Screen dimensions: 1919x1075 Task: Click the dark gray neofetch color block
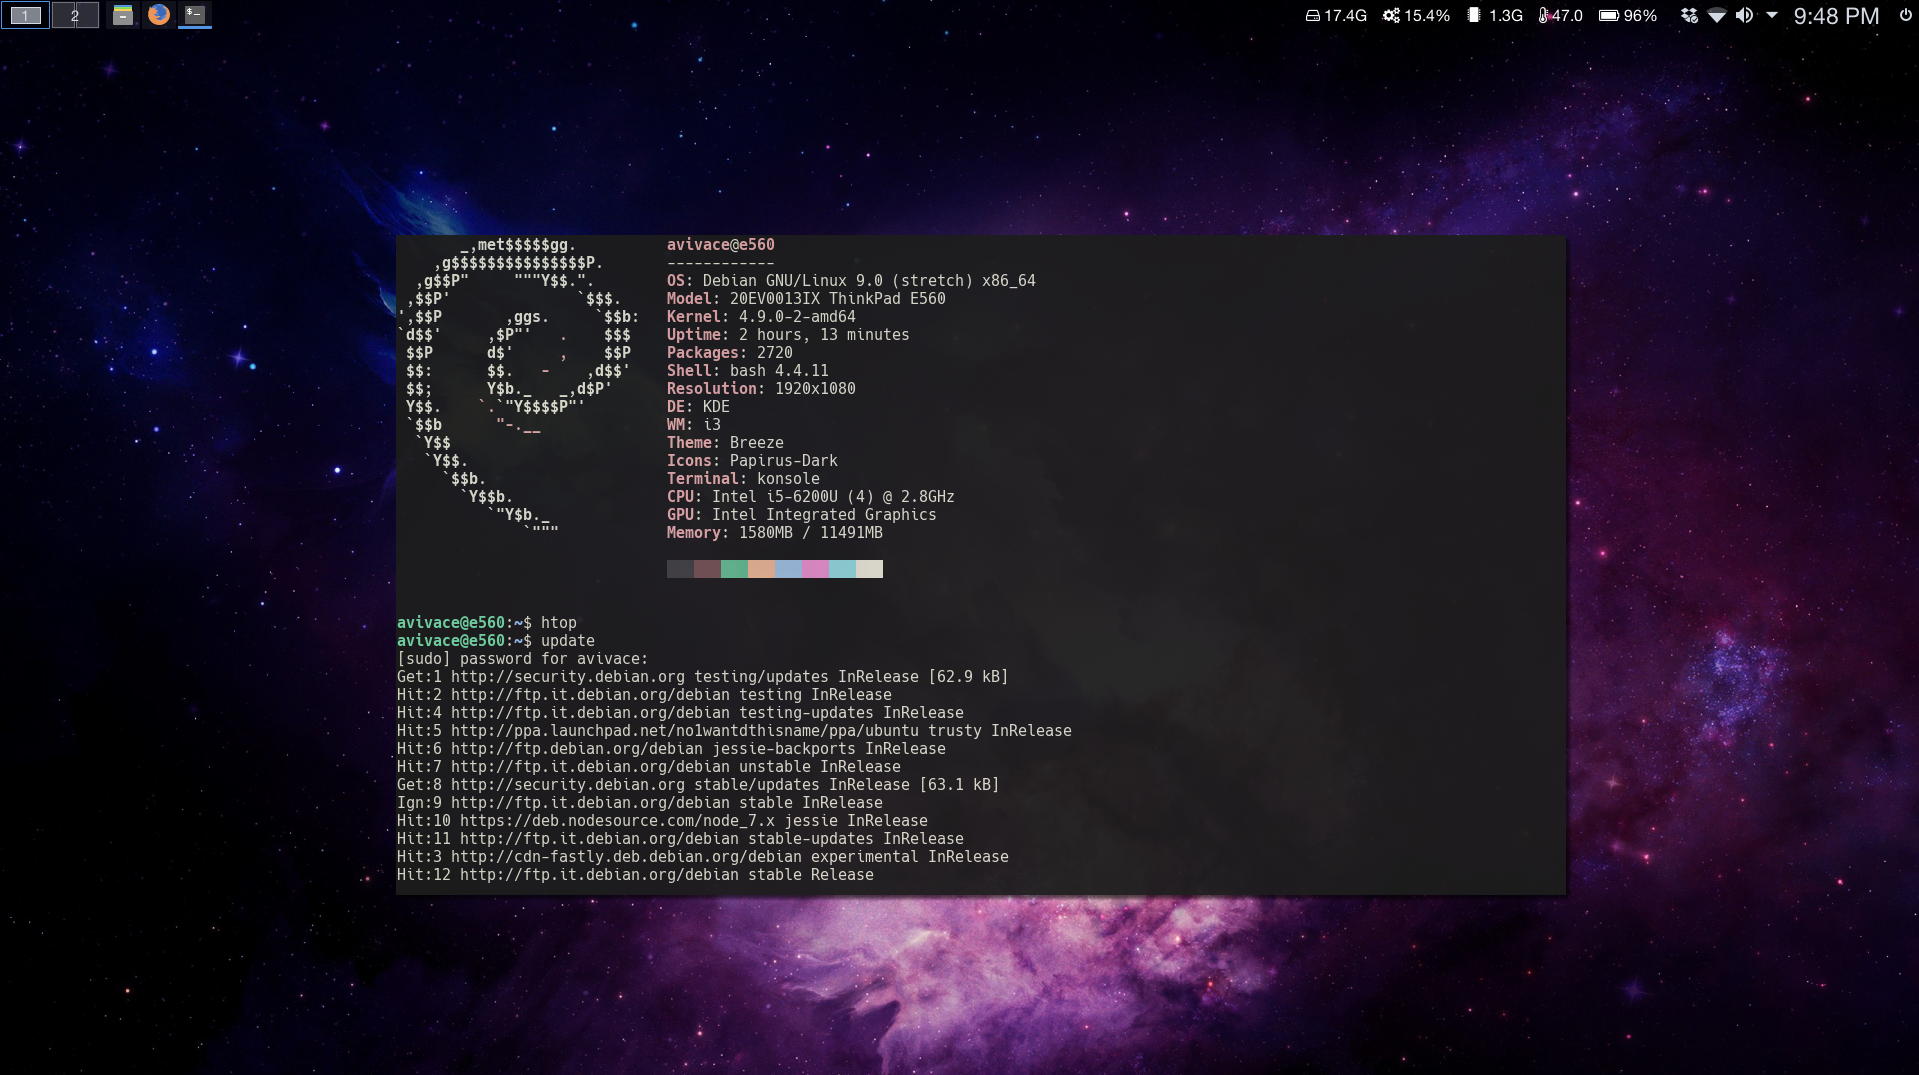[680, 569]
